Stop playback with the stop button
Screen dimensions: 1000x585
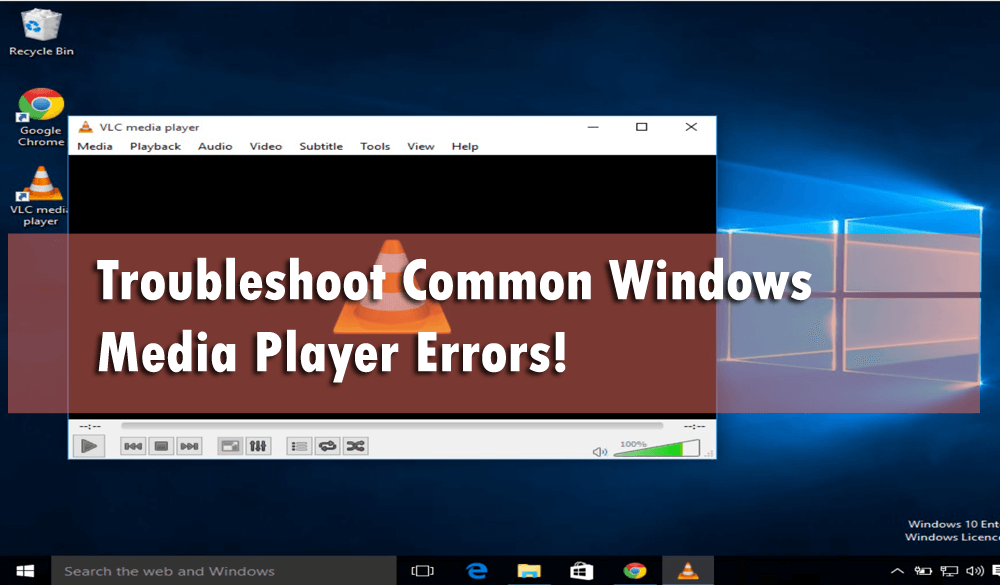coord(161,446)
